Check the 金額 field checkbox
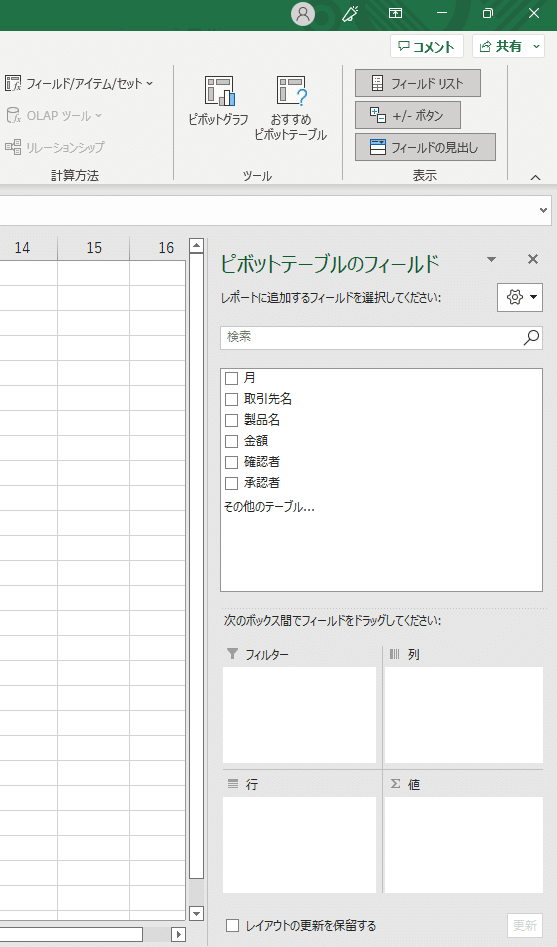Image resolution: width=557 pixels, height=947 pixels. (x=231, y=441)
